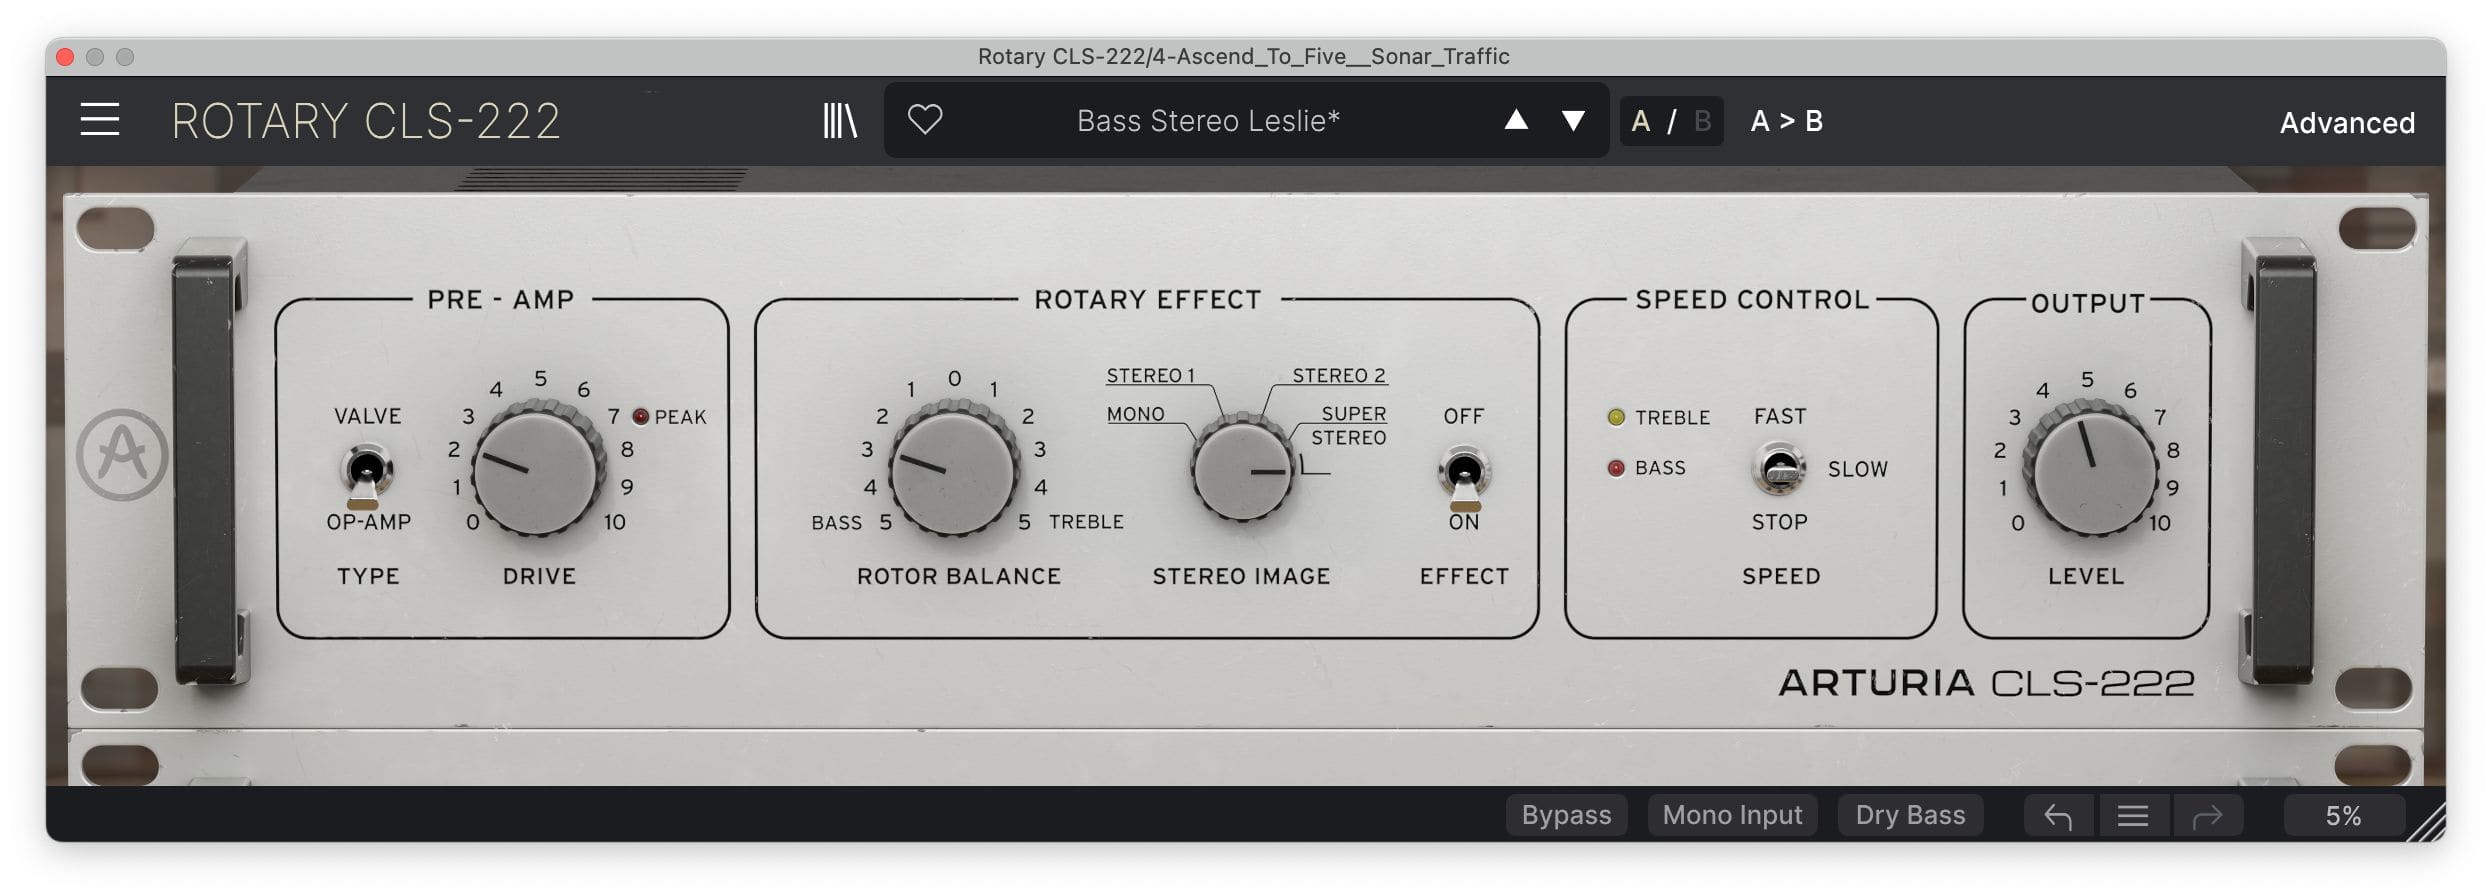Click the Stereo Image selector knob
Screen dimensions: 2492x896
pos(1242,470)
